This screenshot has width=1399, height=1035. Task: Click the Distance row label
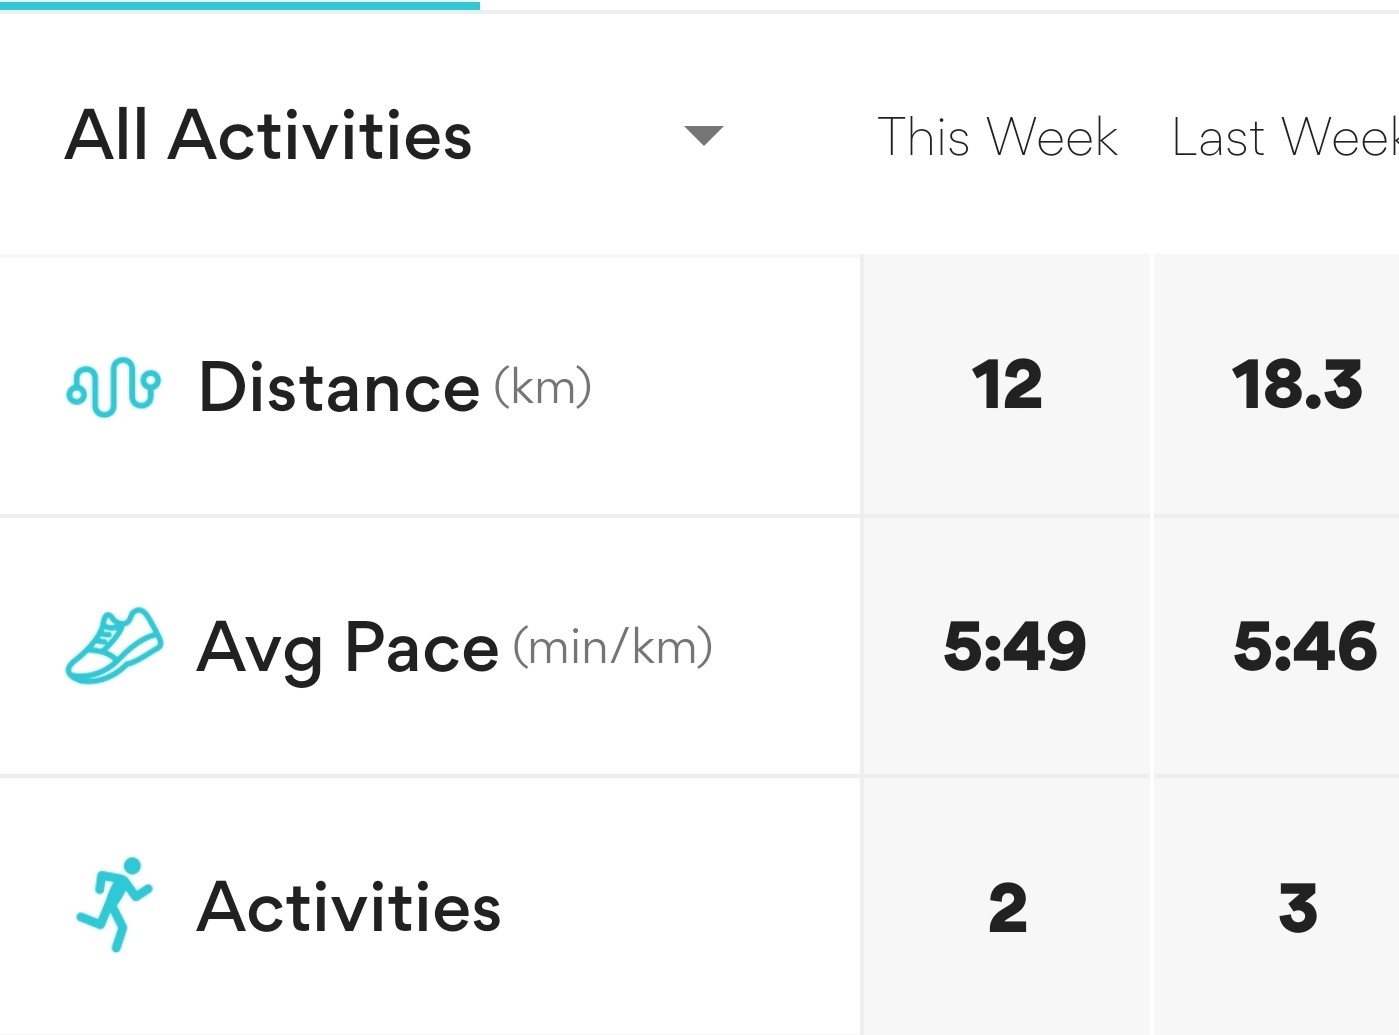tap(340, 387)
